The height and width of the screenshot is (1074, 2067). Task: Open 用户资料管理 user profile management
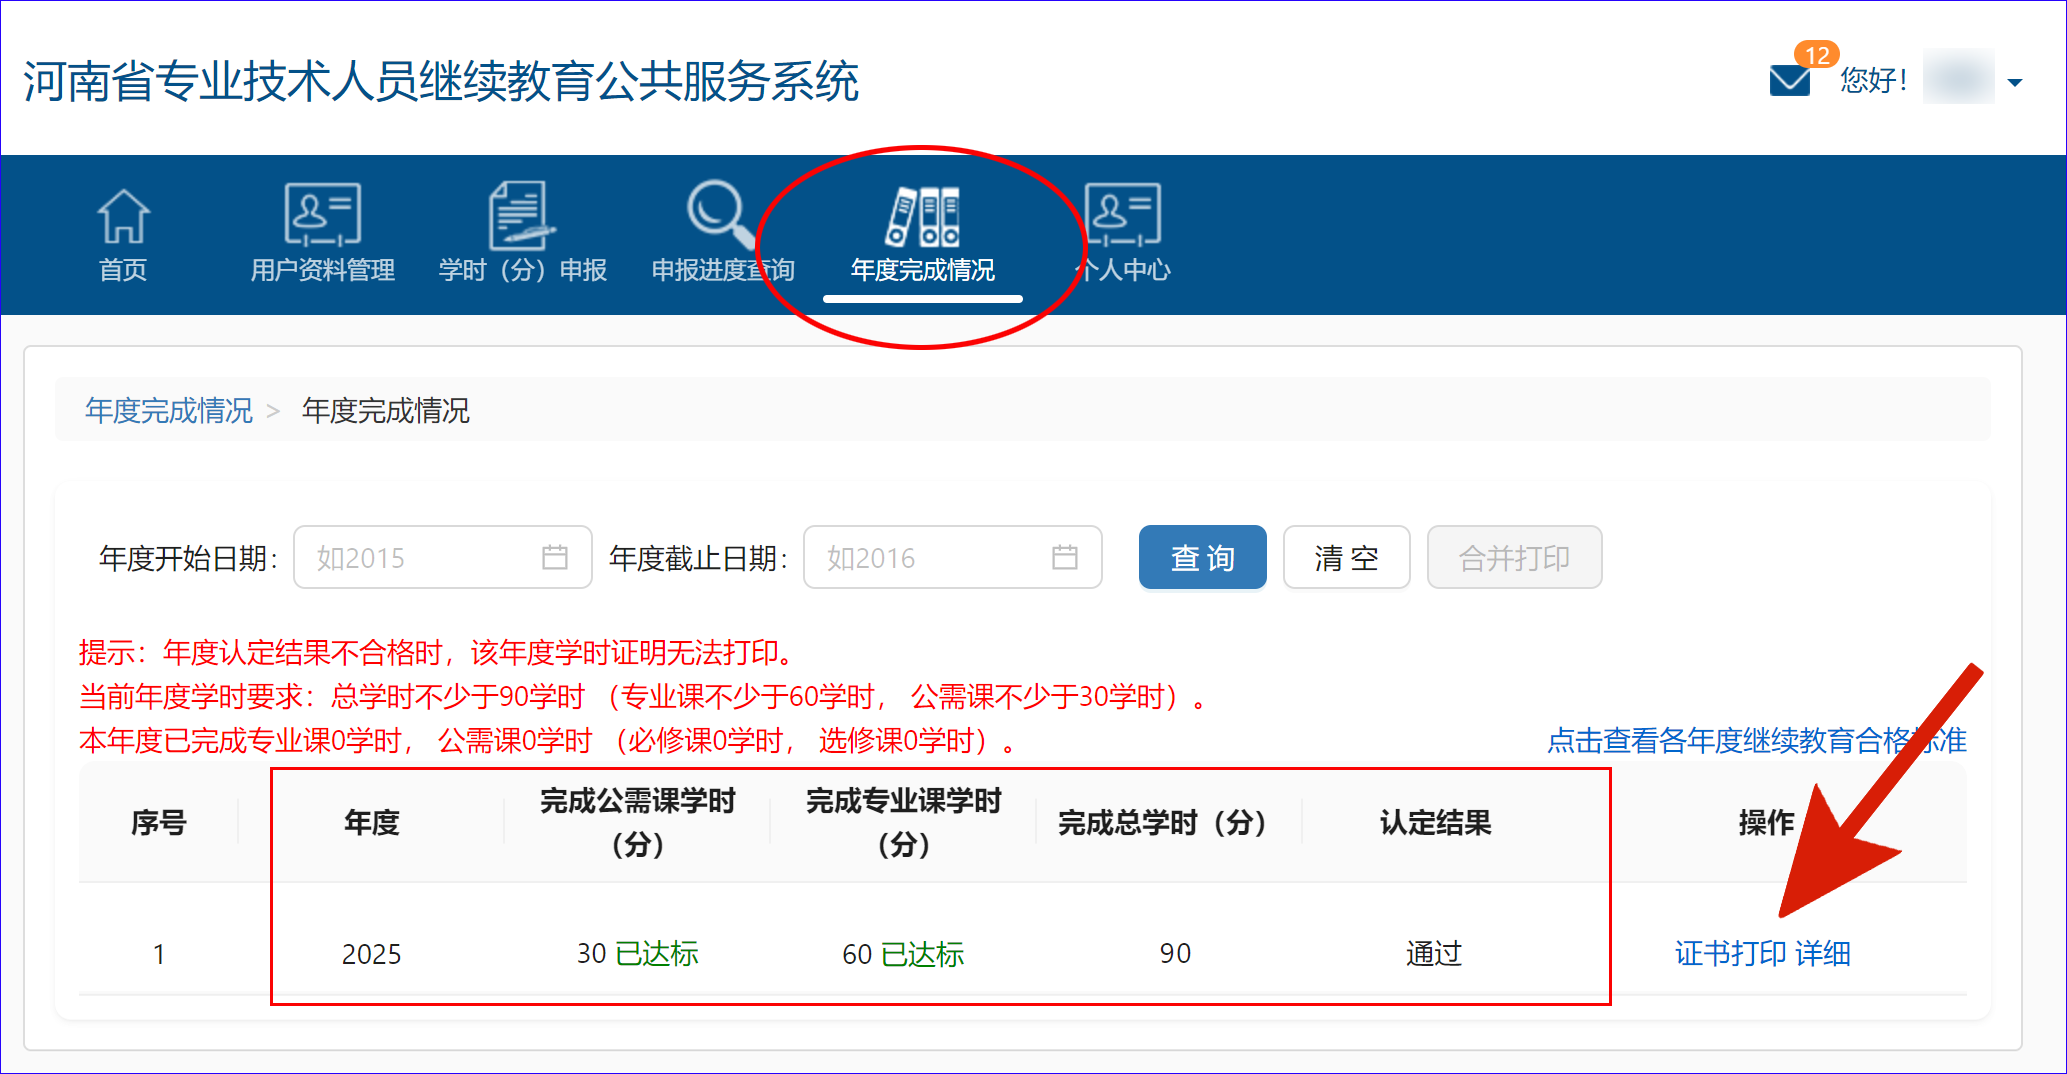pos(322,232)
